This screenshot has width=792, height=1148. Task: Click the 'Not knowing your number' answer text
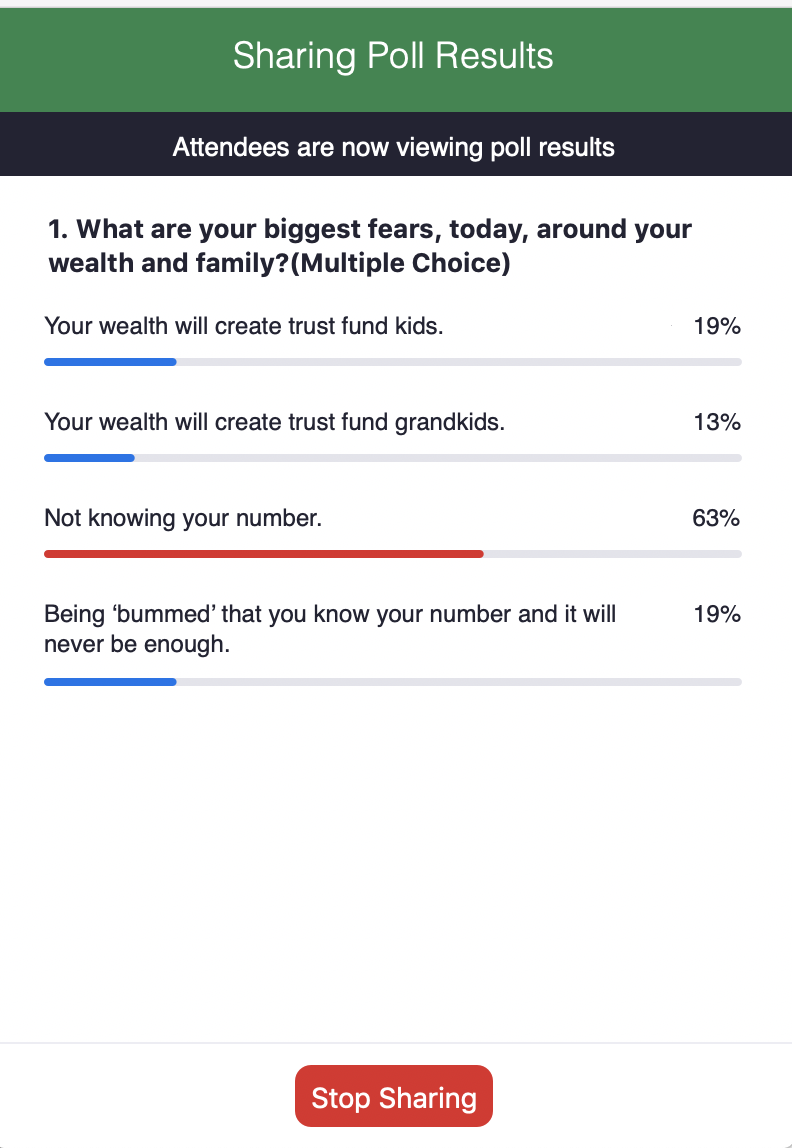point(183,518)
